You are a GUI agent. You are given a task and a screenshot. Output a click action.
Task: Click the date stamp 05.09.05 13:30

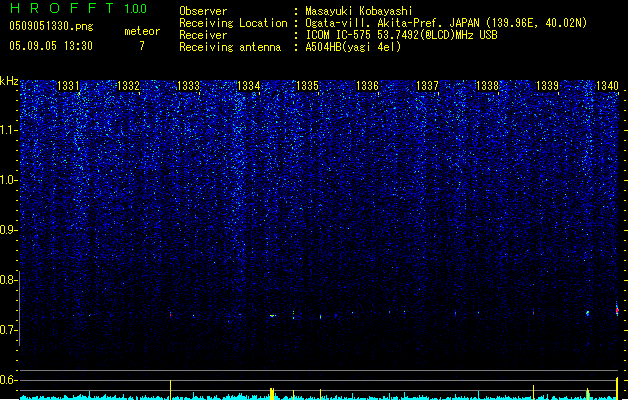click(x=51, y=46)
